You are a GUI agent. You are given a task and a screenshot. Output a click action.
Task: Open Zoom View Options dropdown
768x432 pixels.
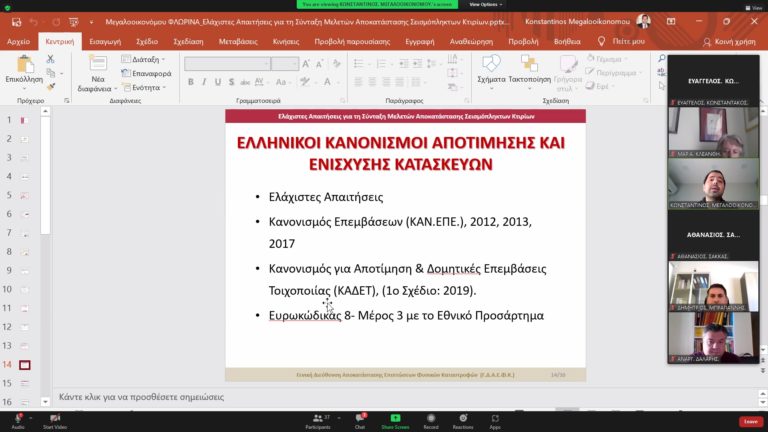click(x=485, y=4)
